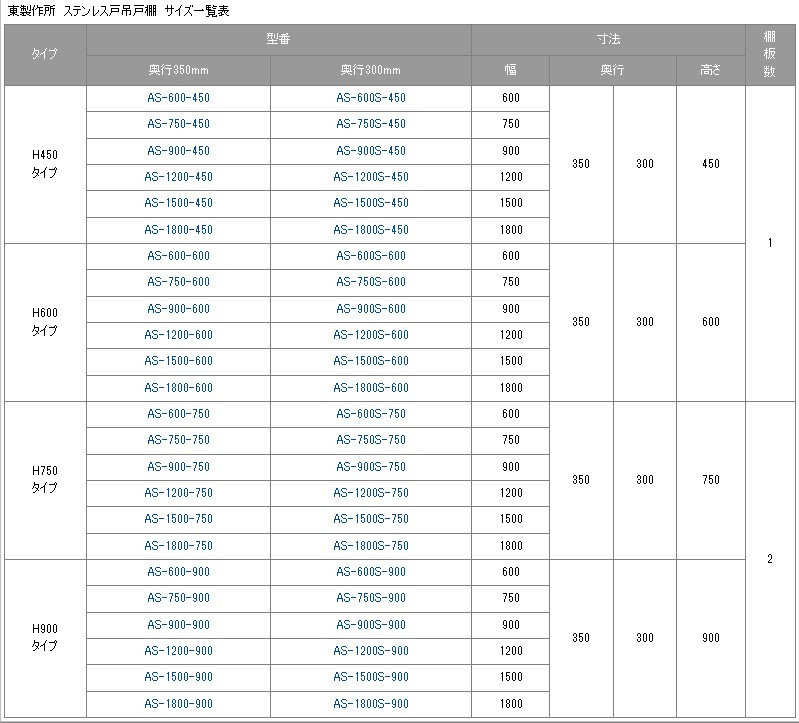Open the AS-600-450 model link
The height and width of the screenshot is (723, 799).
(x=178, y=98)
